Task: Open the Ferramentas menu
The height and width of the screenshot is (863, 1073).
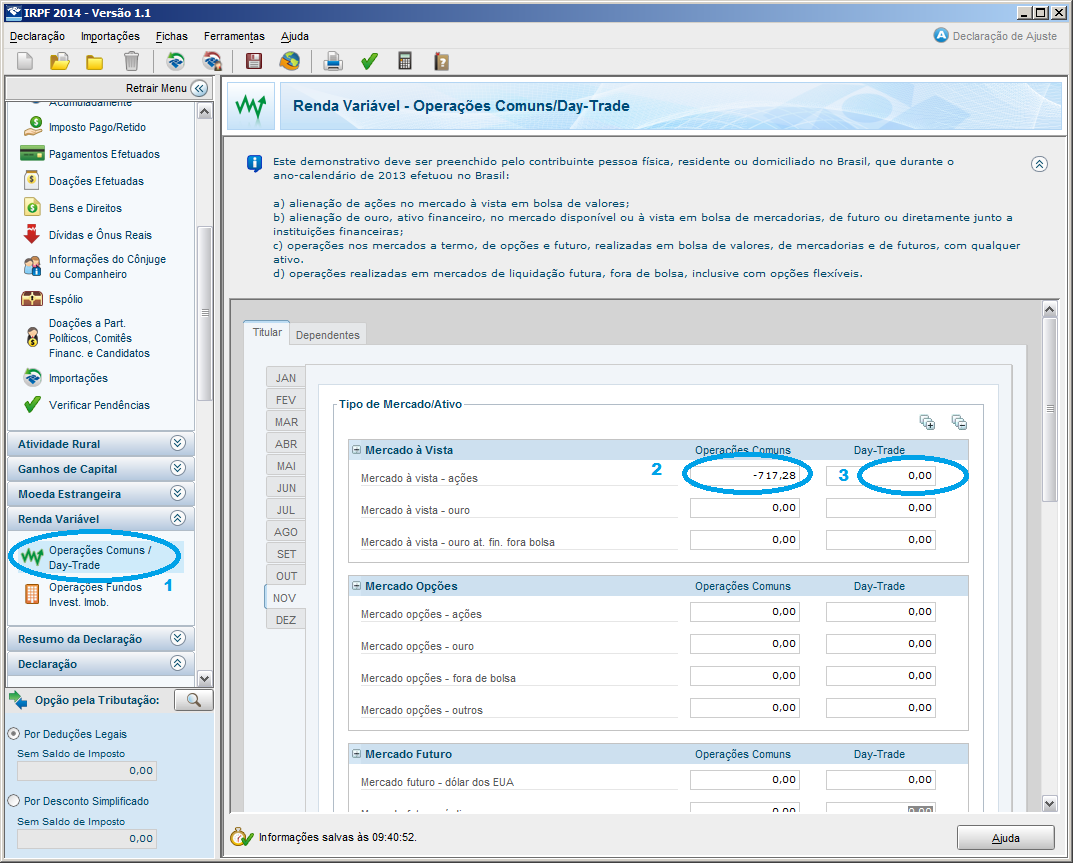Action: (234, 36)
